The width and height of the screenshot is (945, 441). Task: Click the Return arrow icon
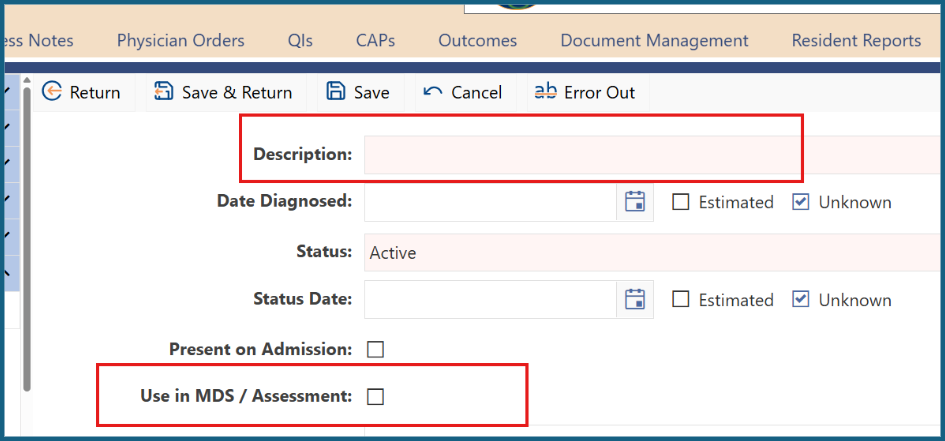(x=52, y=92)
